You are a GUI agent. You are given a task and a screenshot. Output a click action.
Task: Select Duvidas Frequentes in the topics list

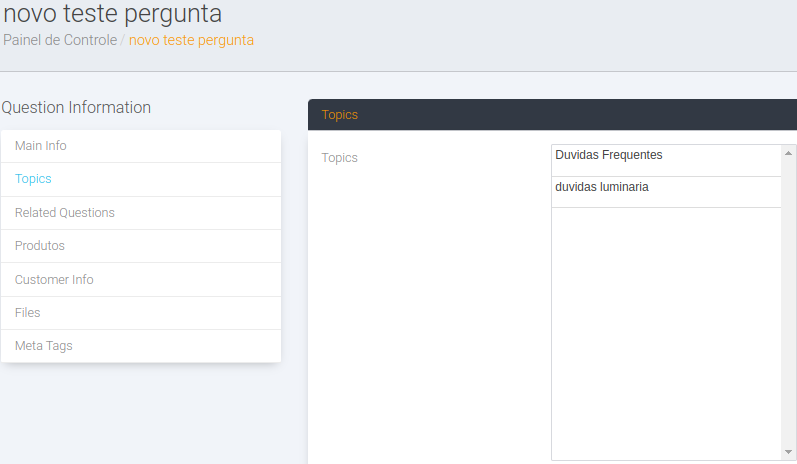pyautogui.click(x=666, y=161)
